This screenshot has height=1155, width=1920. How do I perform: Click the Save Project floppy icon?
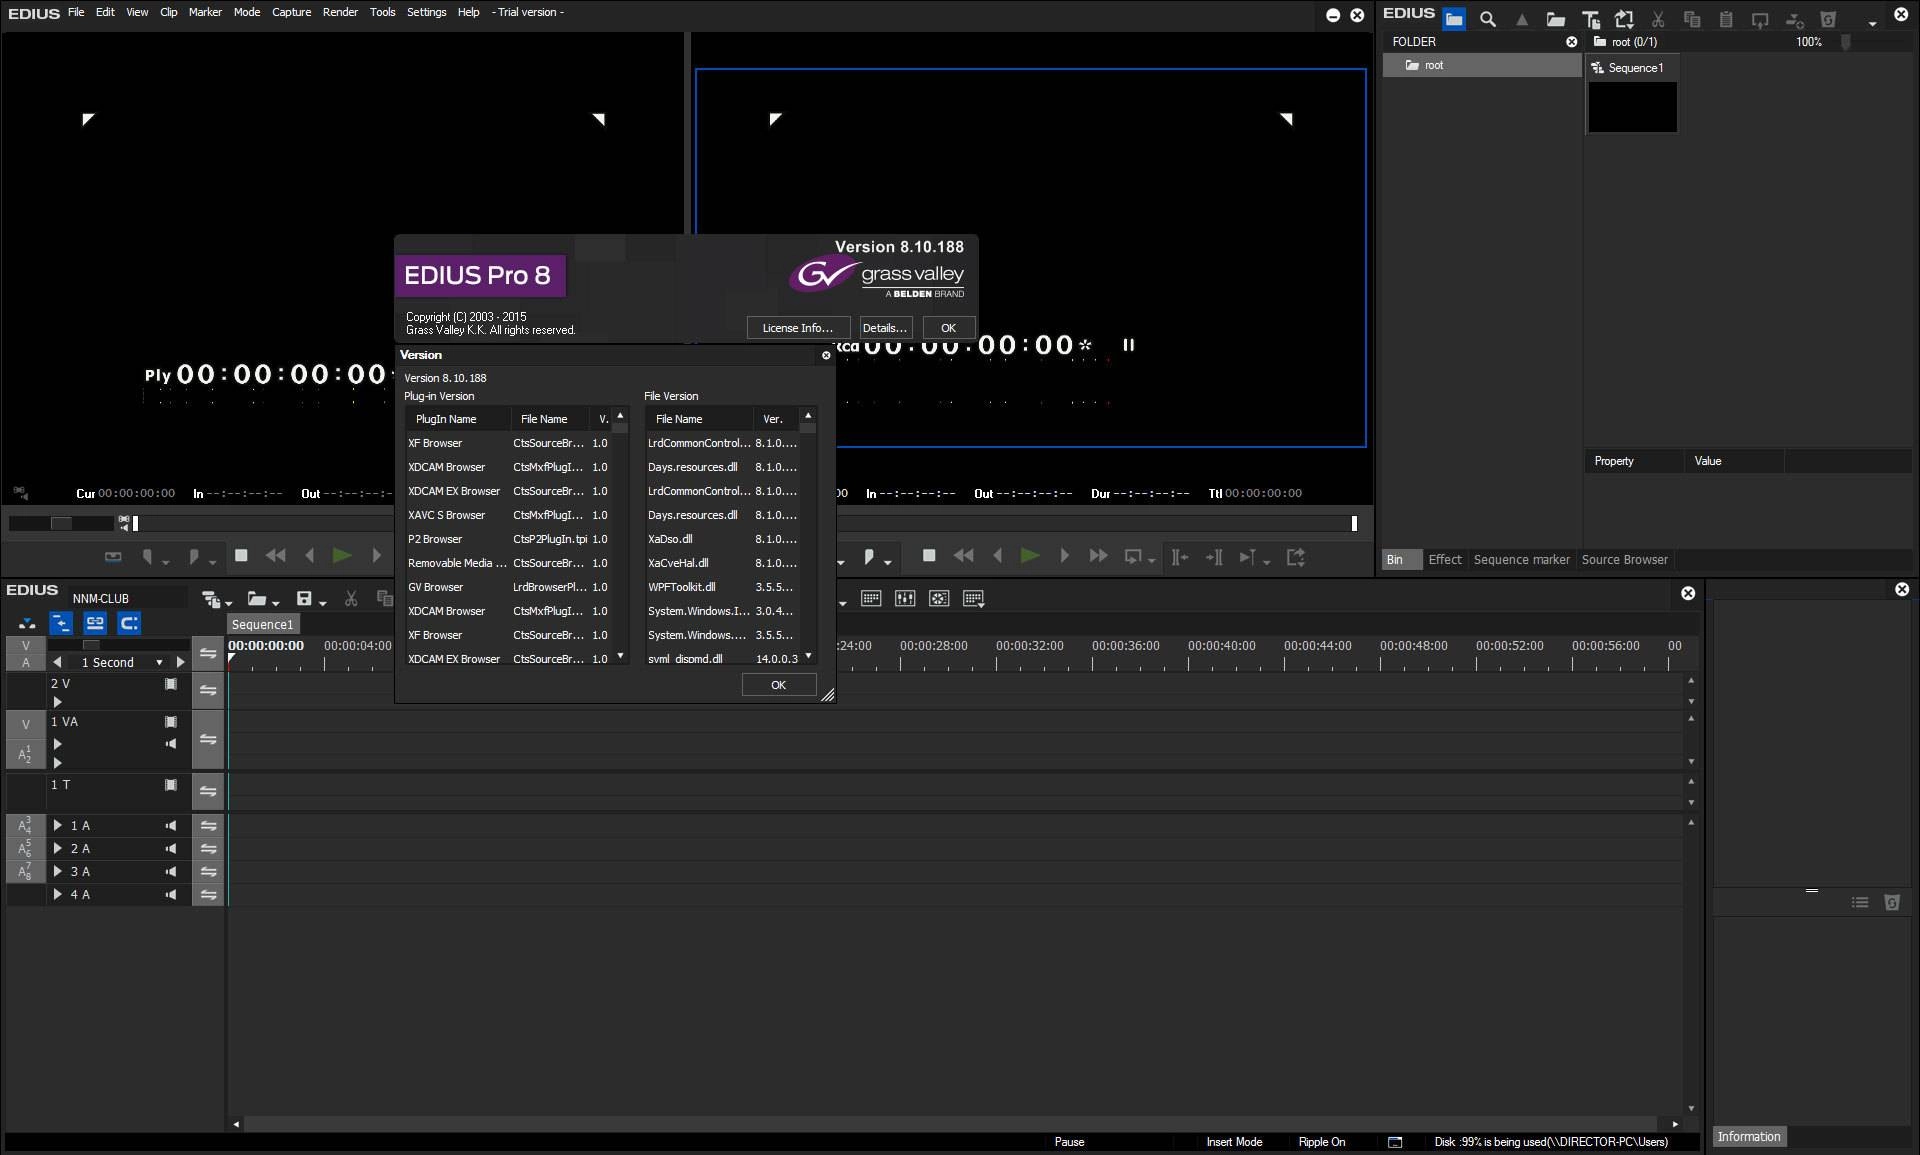304,598
